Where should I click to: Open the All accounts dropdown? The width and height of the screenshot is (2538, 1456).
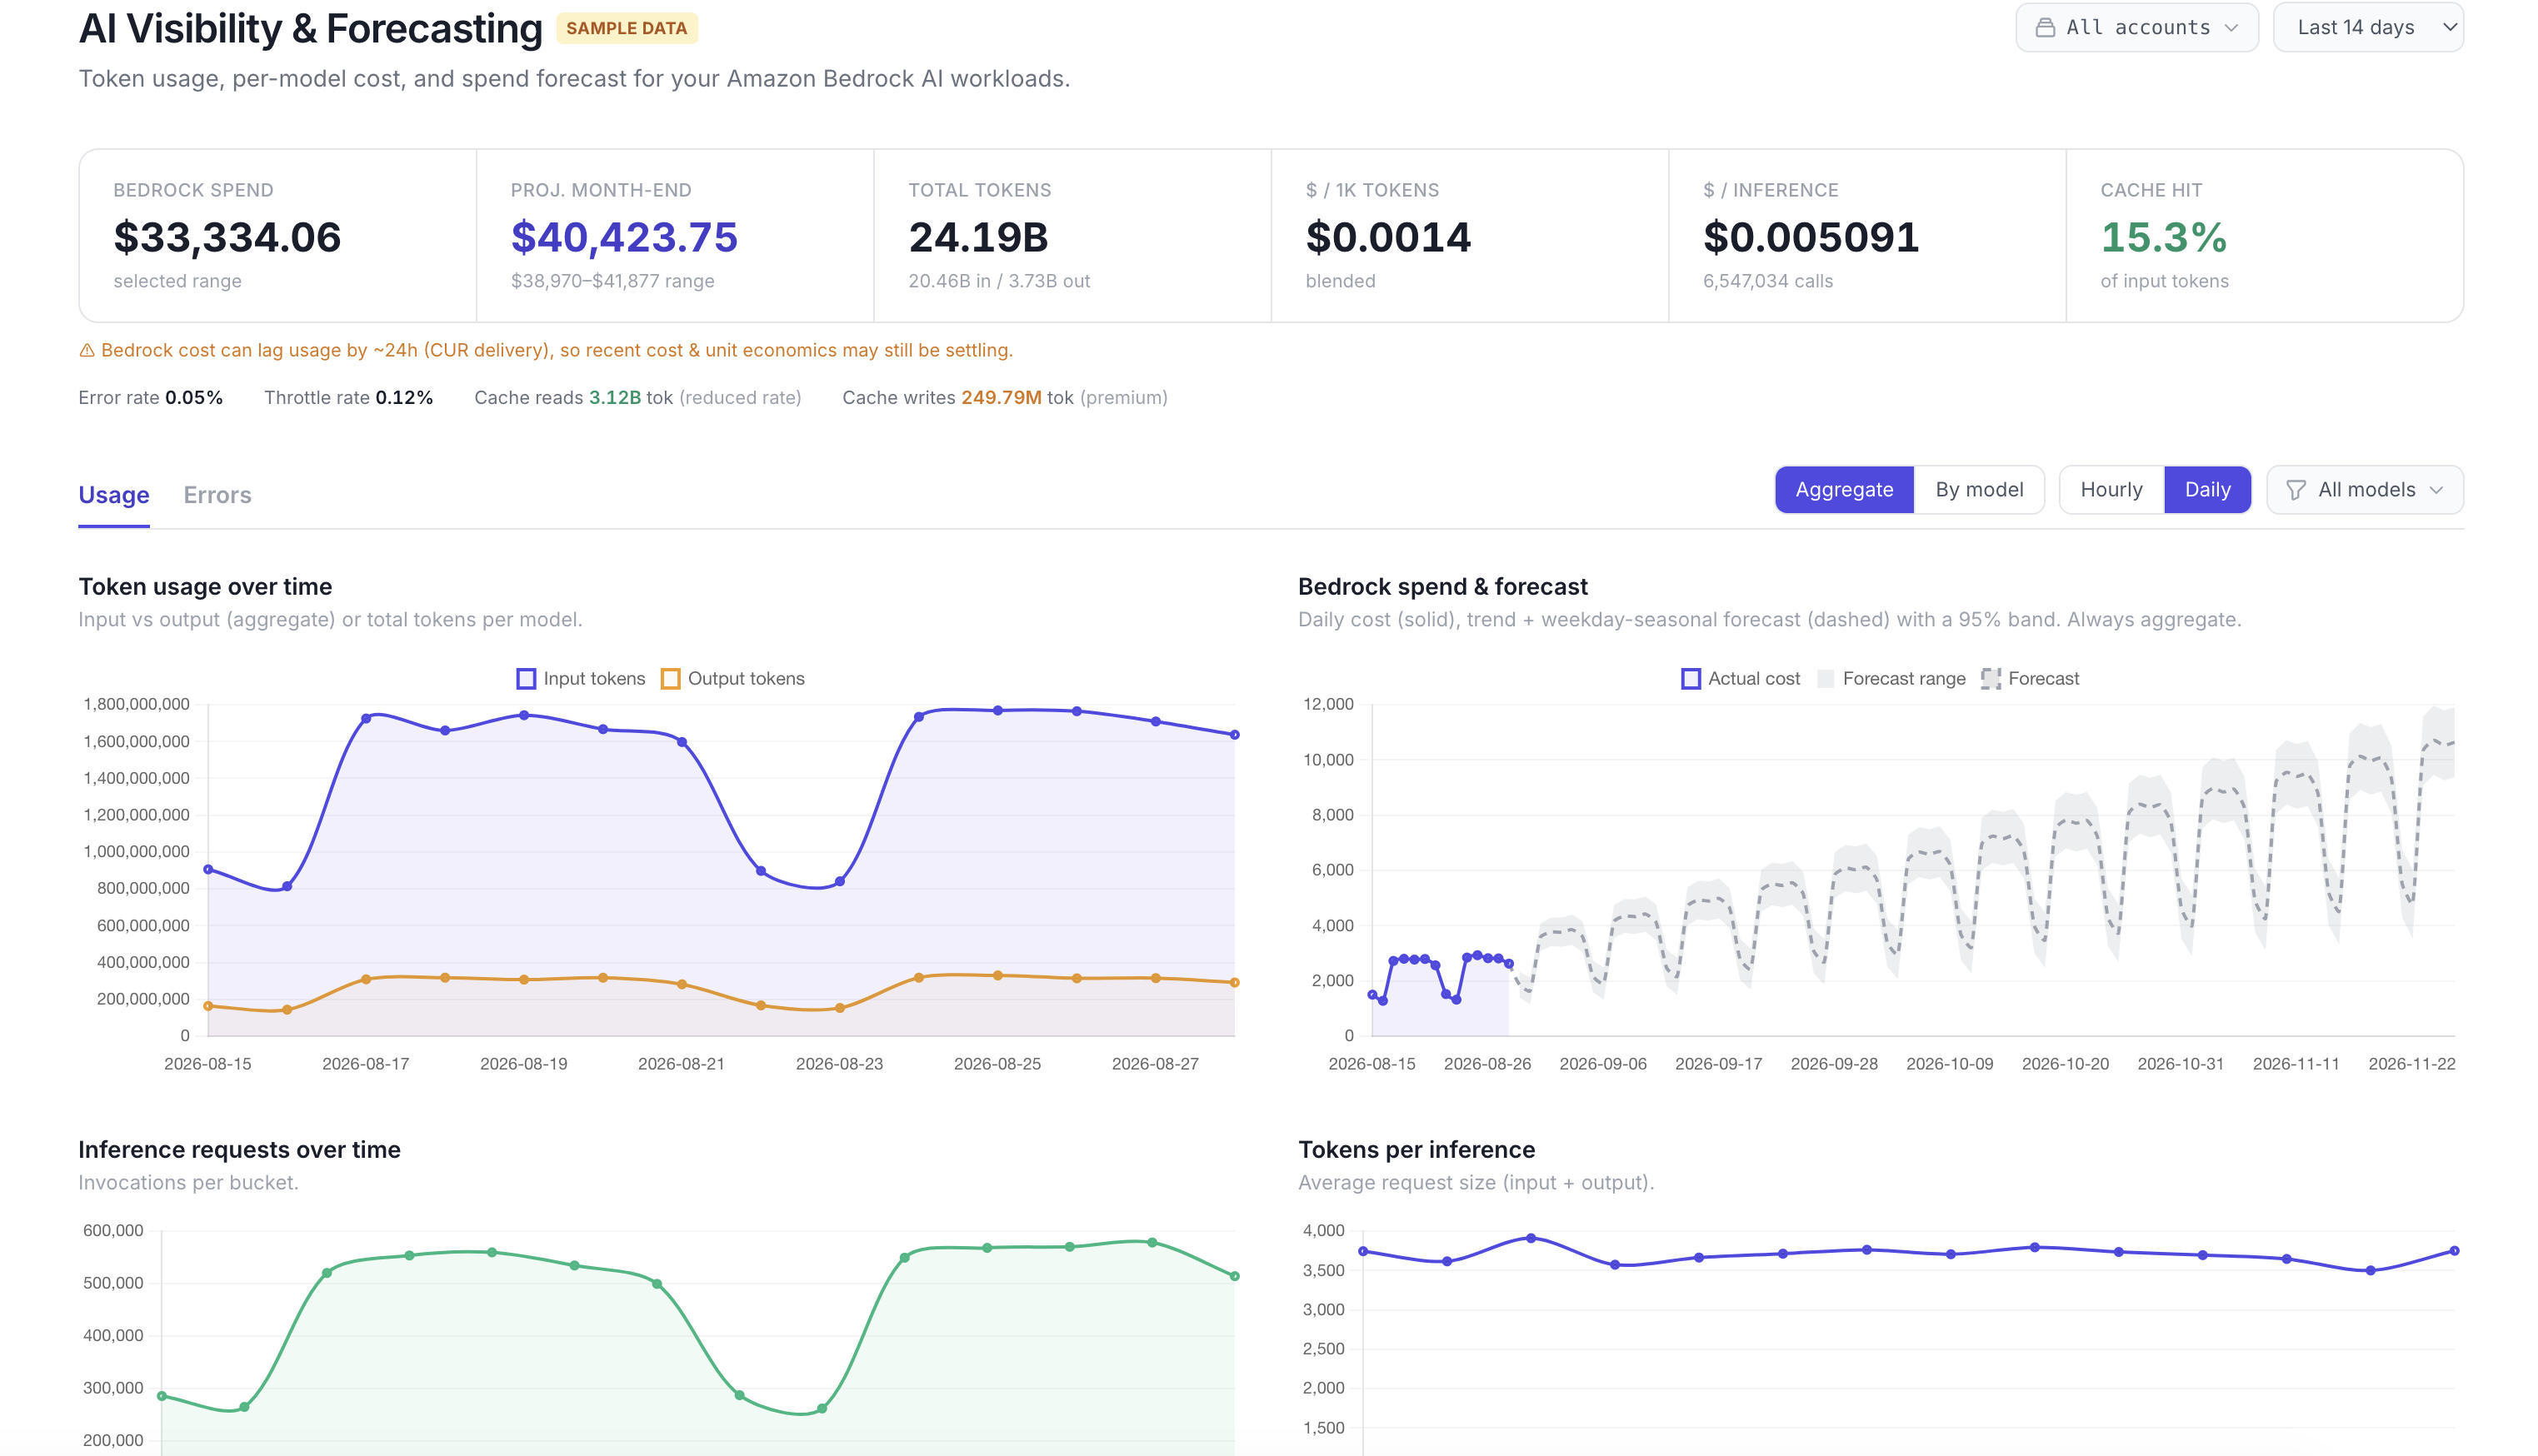point(2136,27)
